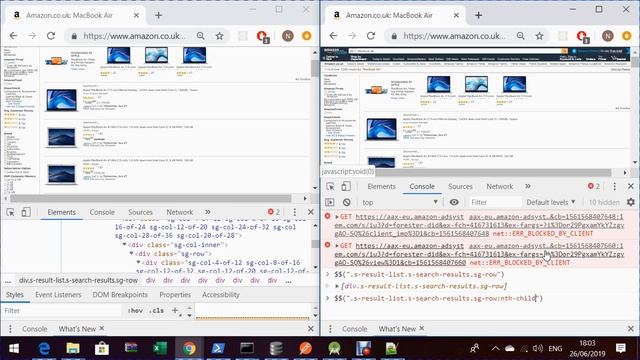Viewport: 640px width, 360px height.
Task: Open new tab in the right Chrome window
Action: click(x=478, y=16)
